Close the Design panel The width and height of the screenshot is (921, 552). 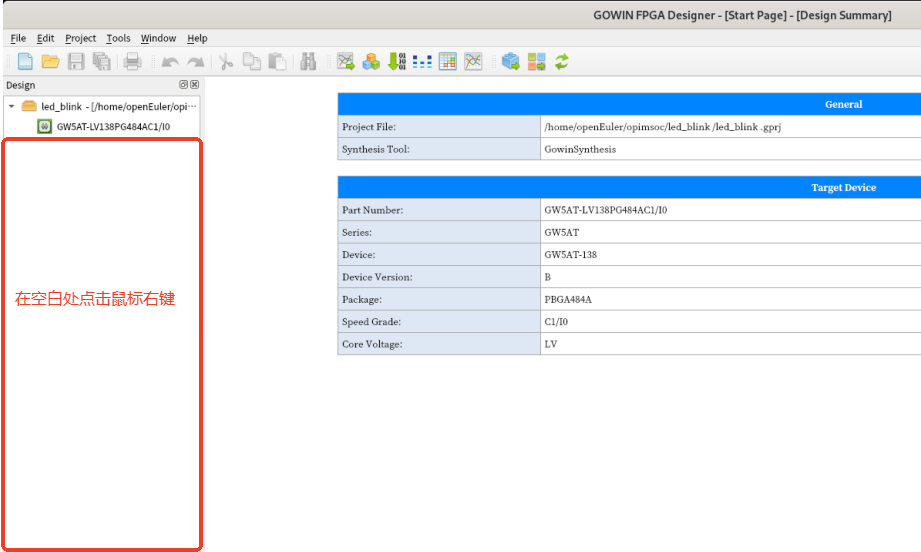click(x=194, y=85)
